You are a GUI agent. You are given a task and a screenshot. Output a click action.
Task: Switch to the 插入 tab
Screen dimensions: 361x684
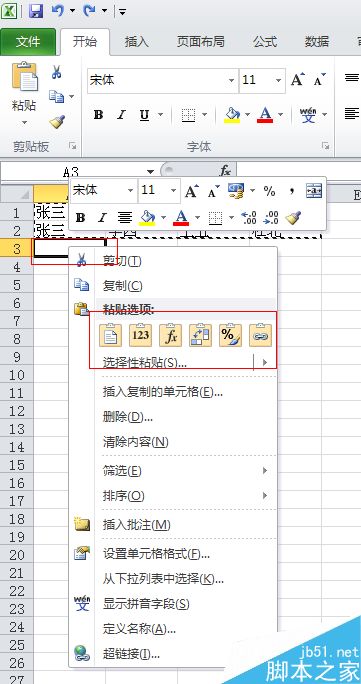[136, 42]
